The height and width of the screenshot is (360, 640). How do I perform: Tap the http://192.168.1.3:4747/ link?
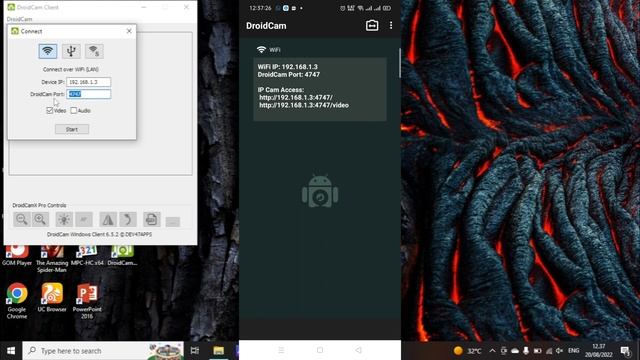coord(296,98)
